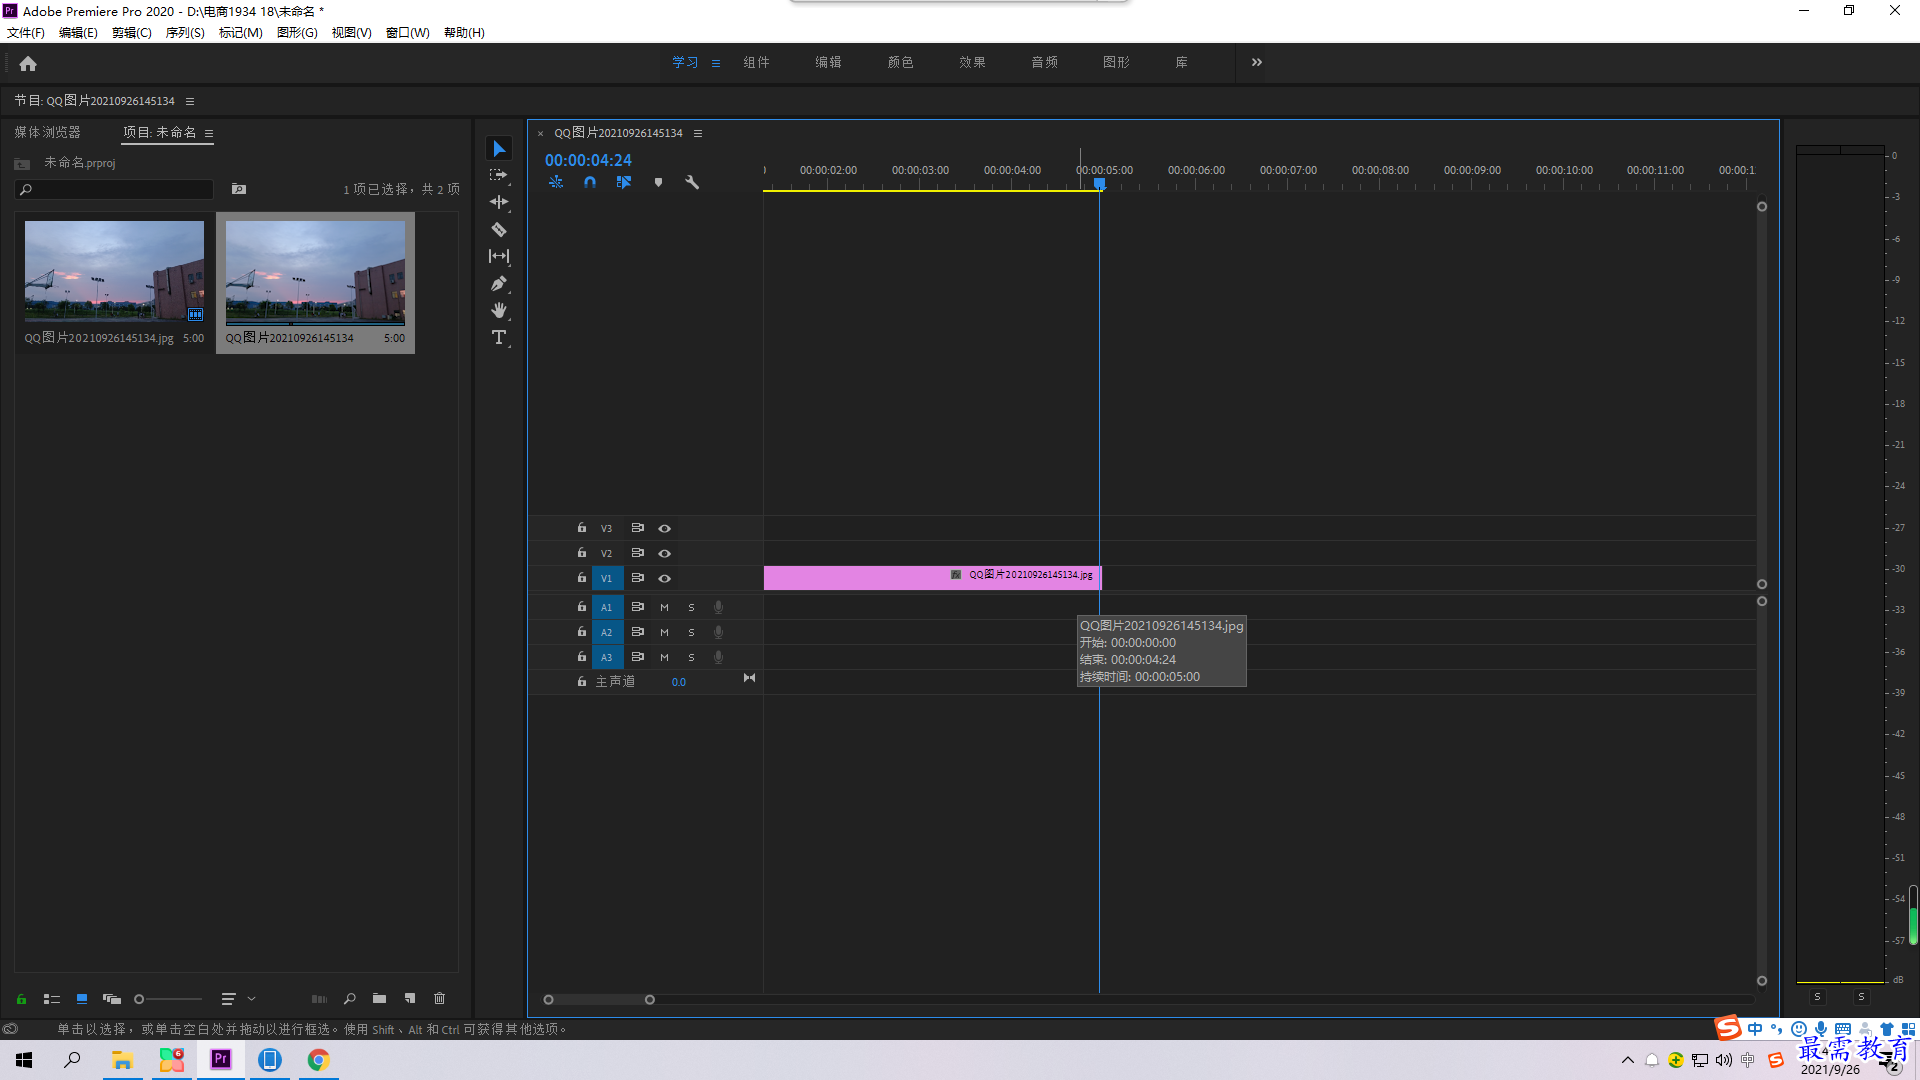Click the New Item icon
This screenshot has height=1080, width=1920.
pyautogui.click(x=410, y=999)
